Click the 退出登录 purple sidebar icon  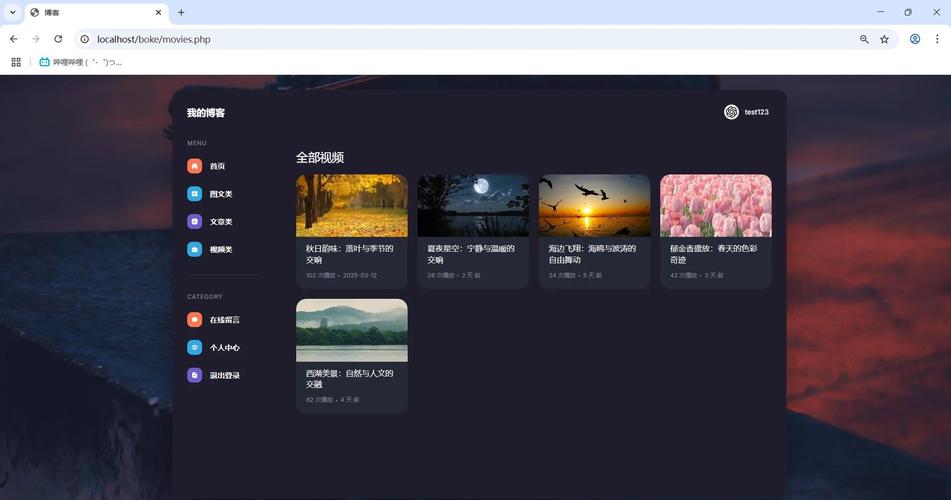tap(194, 375)
